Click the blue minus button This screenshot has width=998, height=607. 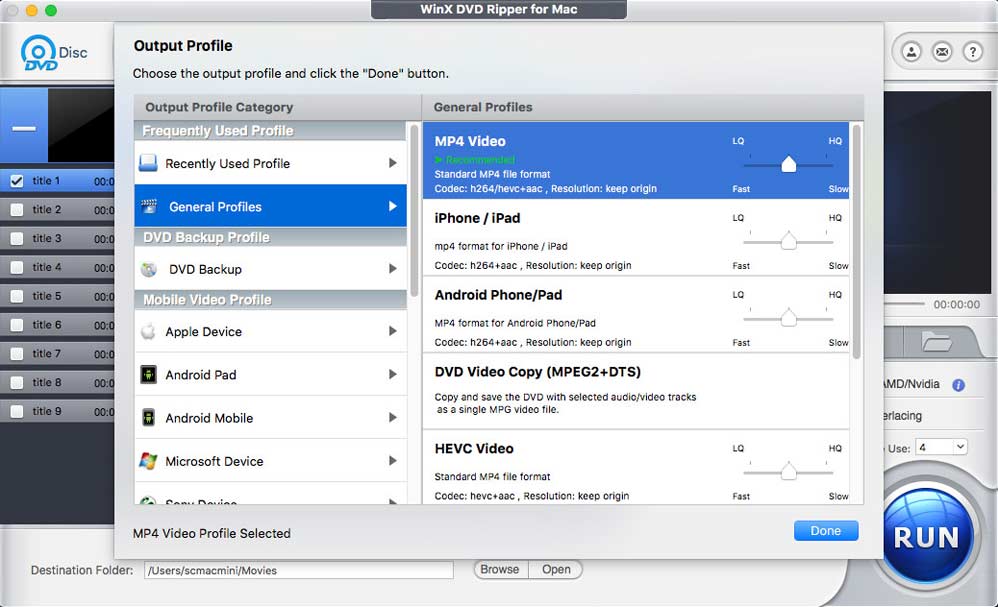point(24,128)
